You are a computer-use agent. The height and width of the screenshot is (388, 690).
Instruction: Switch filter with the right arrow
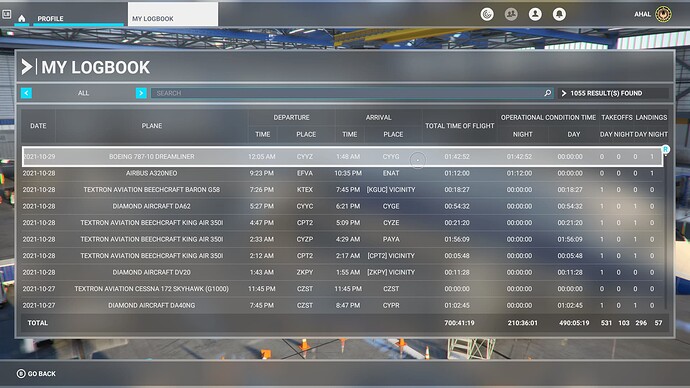(x=141, y=93)
